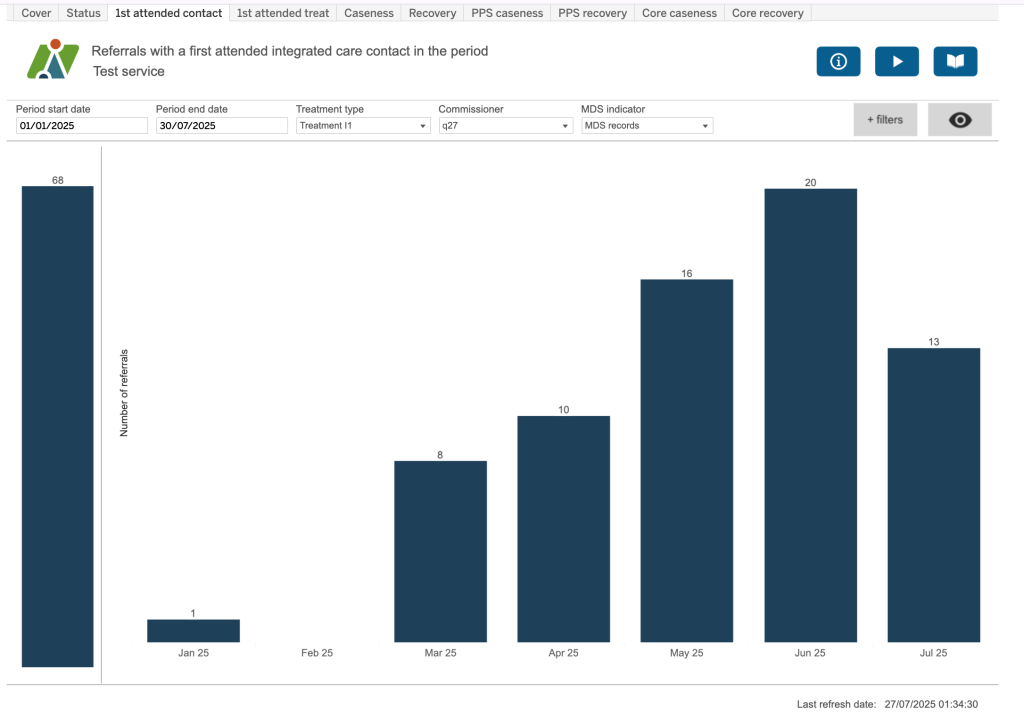The image size is (1024, 720).
Task: Select the Jun 25 bar
Action: coord(810,415)
